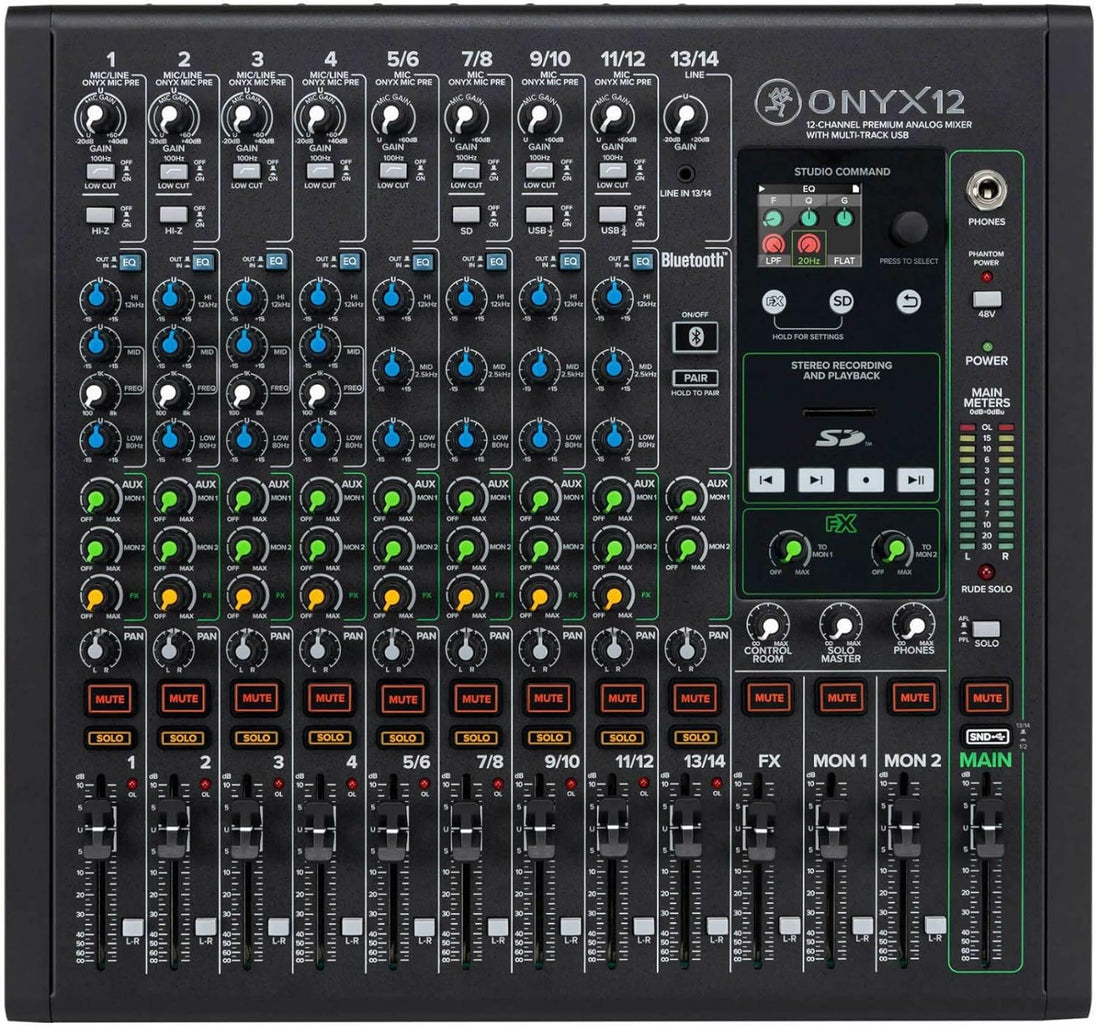1096x1027 pixels.
Task: Push the Studio Command SD round button
Action: [842, 302]
